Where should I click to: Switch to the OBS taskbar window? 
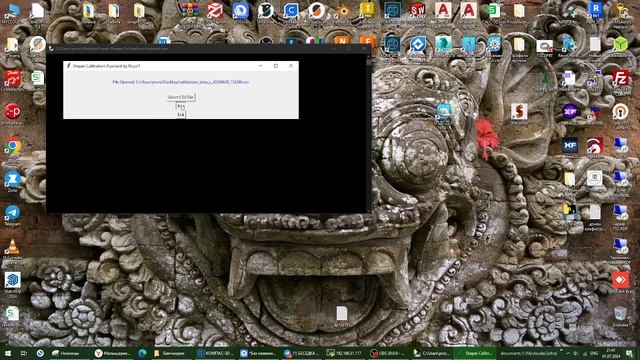(388, 353)
